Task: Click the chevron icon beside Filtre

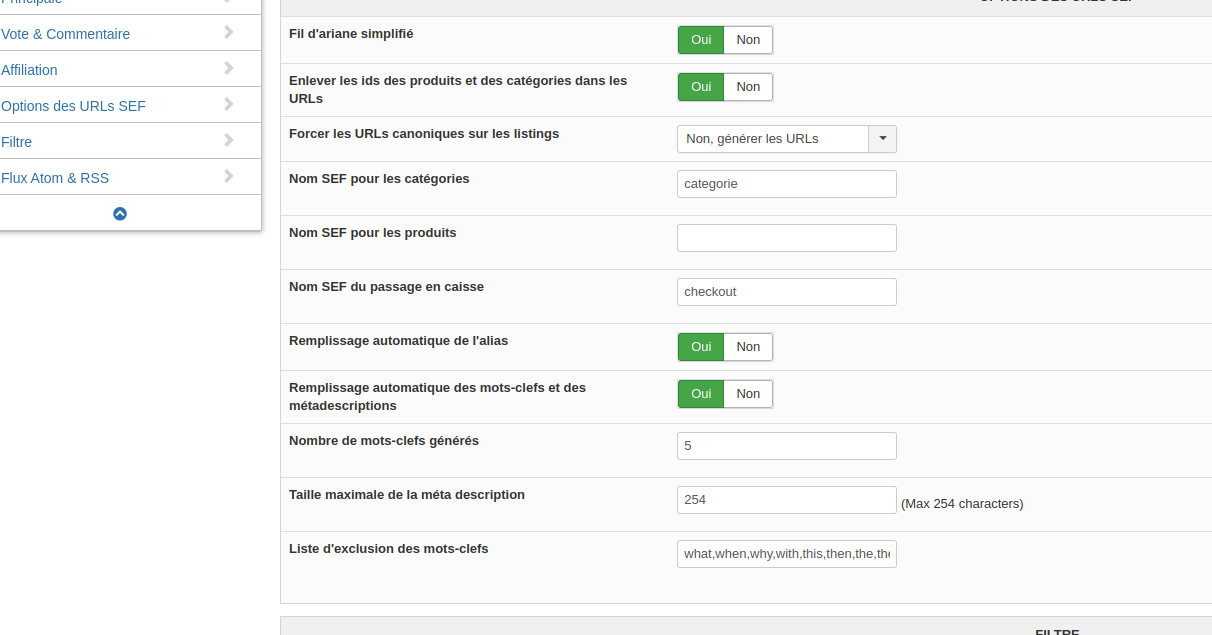Action: (229, 141)
